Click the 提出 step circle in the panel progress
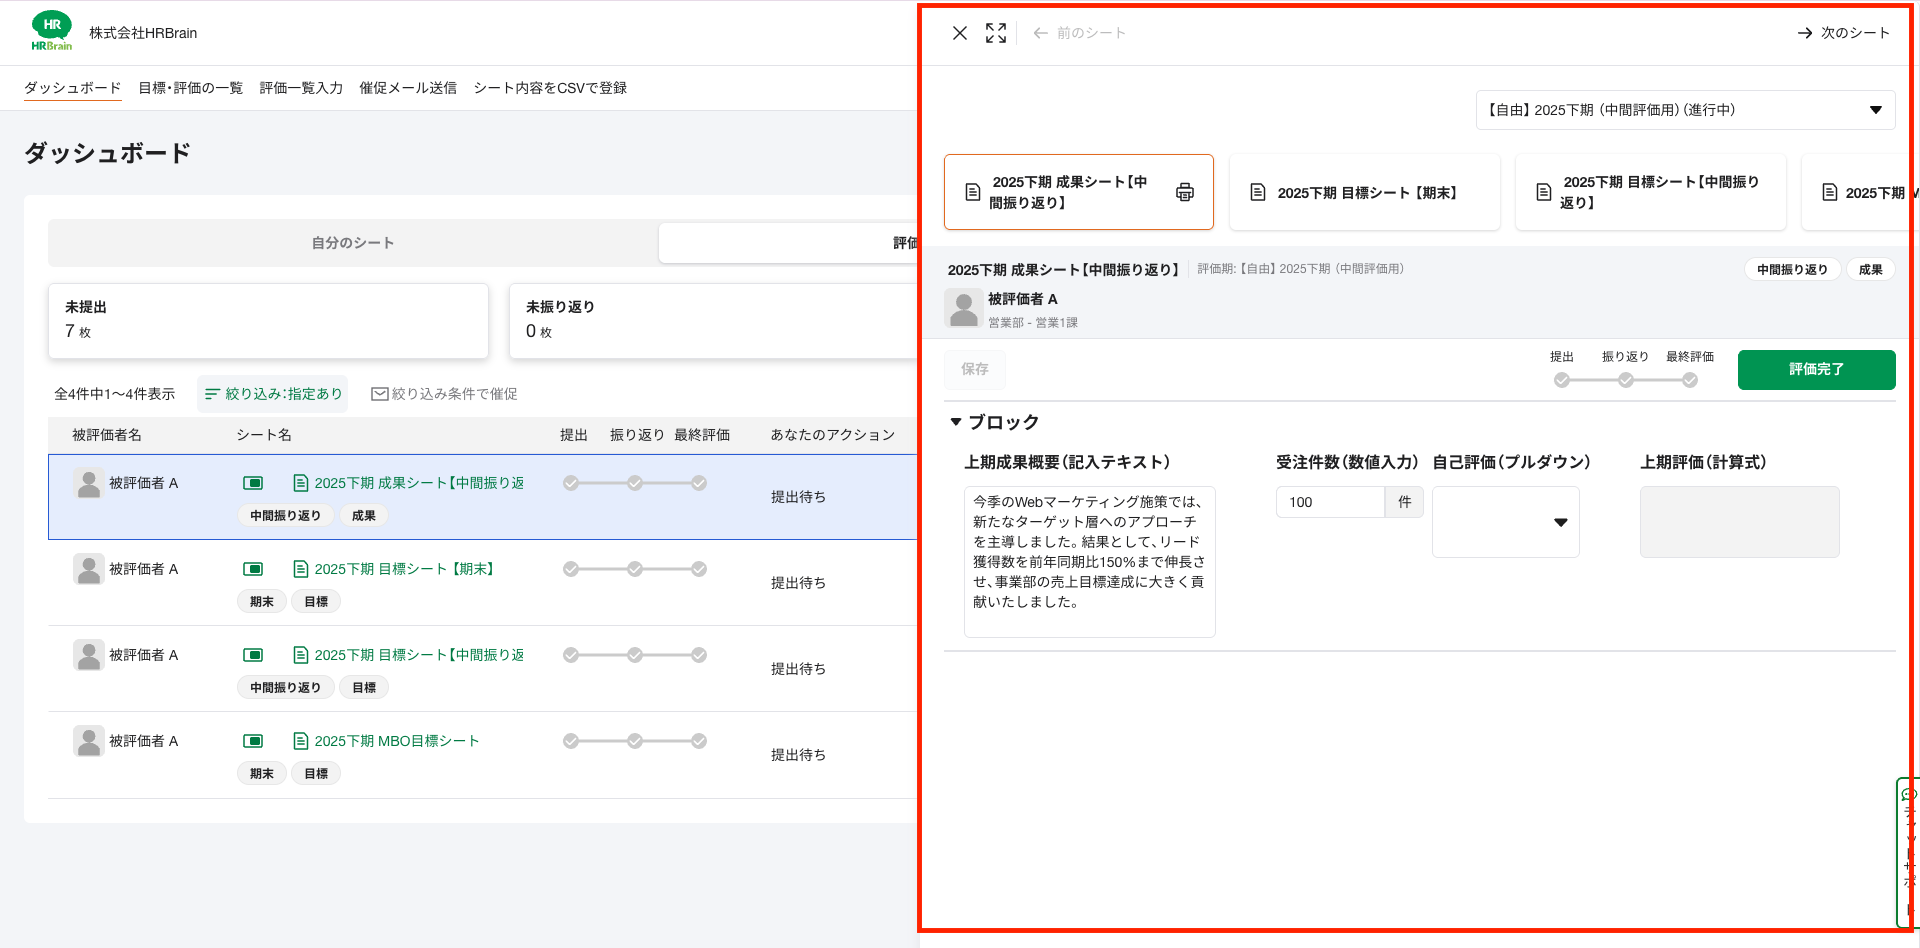The image size is (1920, 948). 1561,380
